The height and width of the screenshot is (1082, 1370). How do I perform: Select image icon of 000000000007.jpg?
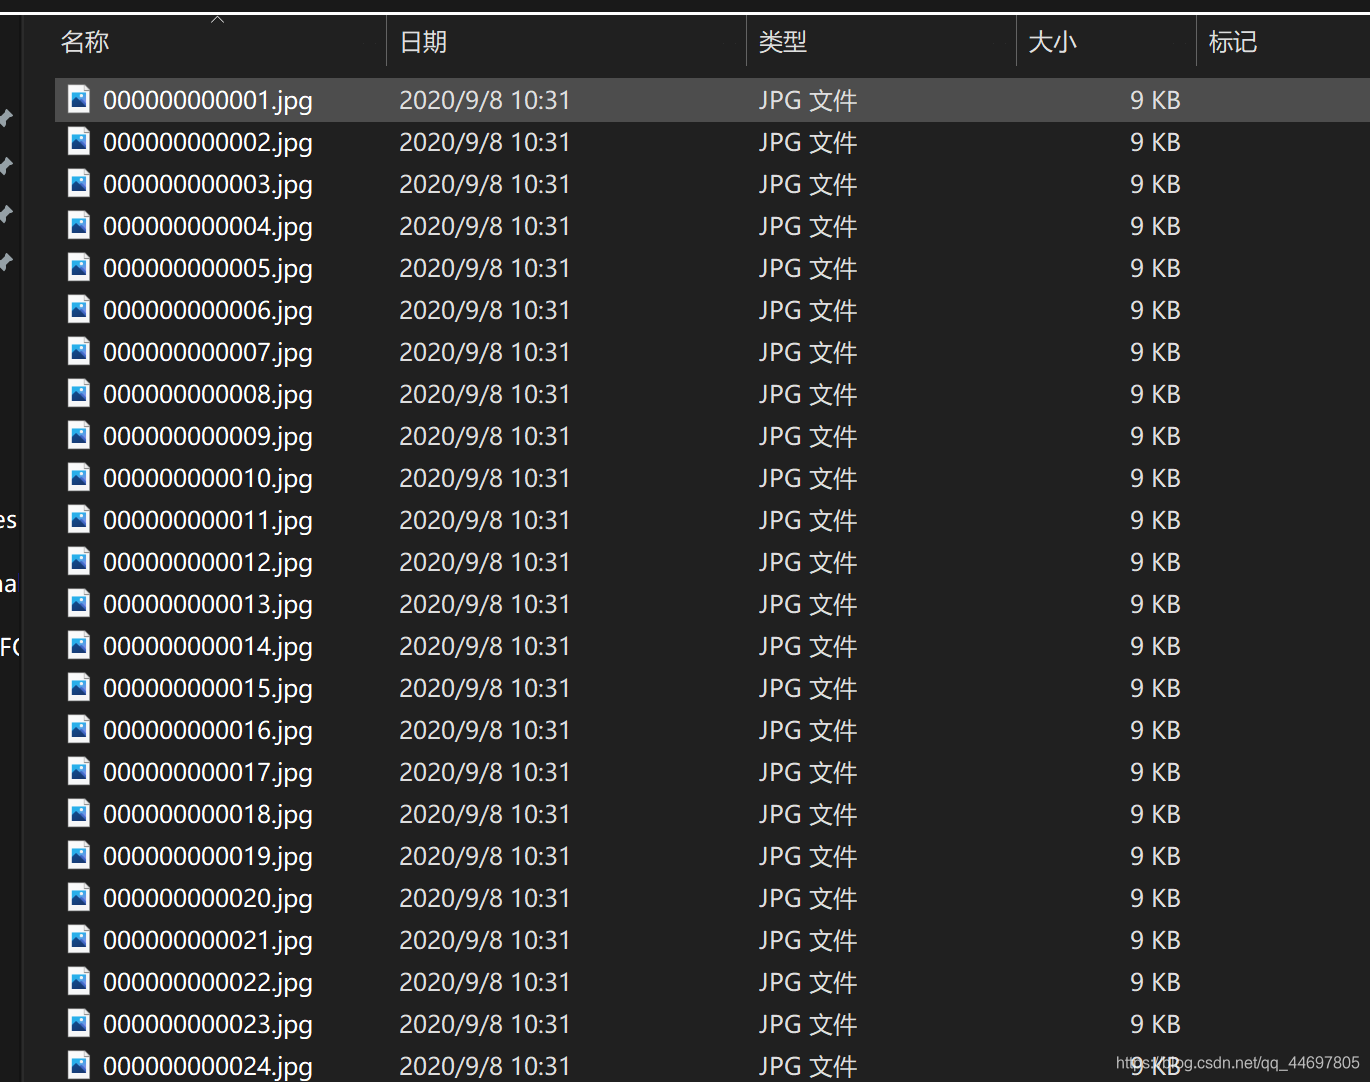pos(79,351)
